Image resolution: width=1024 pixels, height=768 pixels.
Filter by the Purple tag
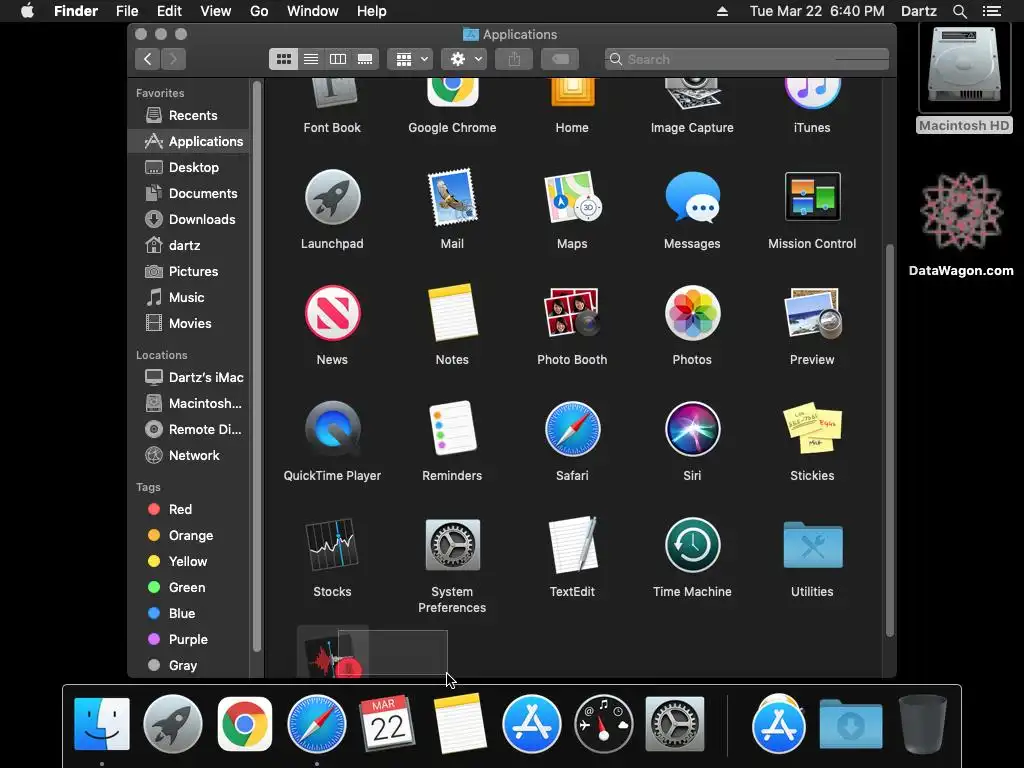[189, 640]
